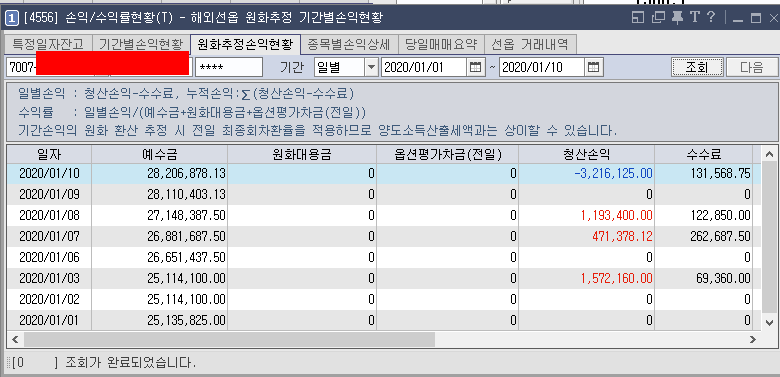This screenshot has width=780, height=377.
Task: Click the 조회 search button
Action: click(697, 67)
